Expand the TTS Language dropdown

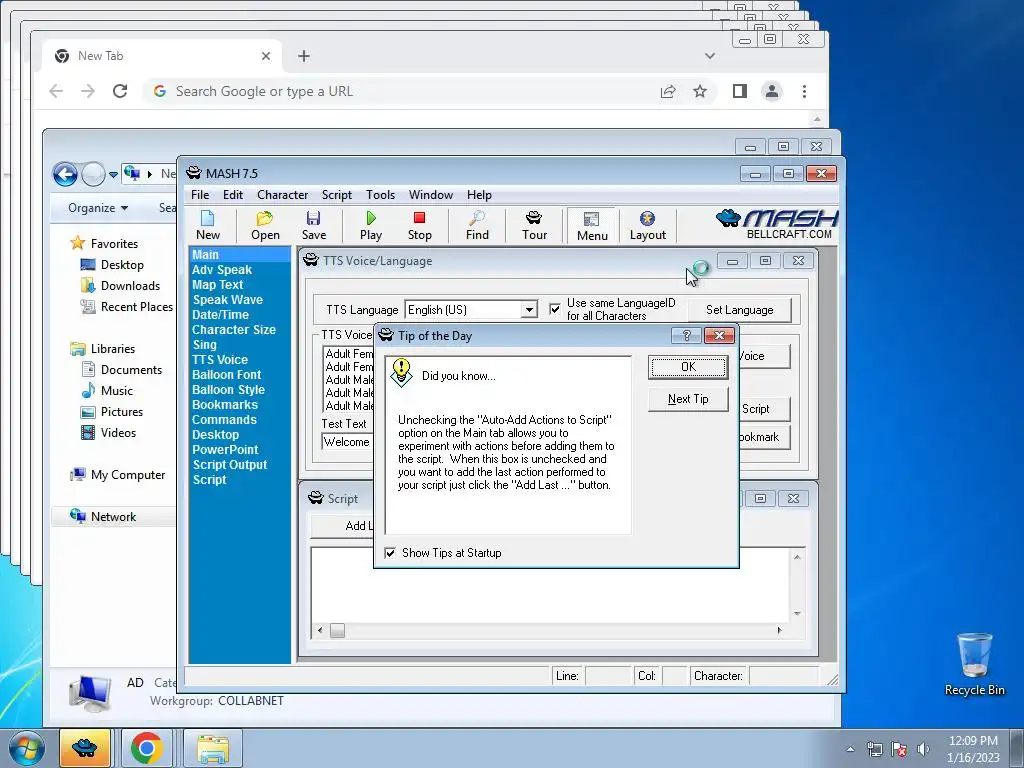click(x=529, y=310)
